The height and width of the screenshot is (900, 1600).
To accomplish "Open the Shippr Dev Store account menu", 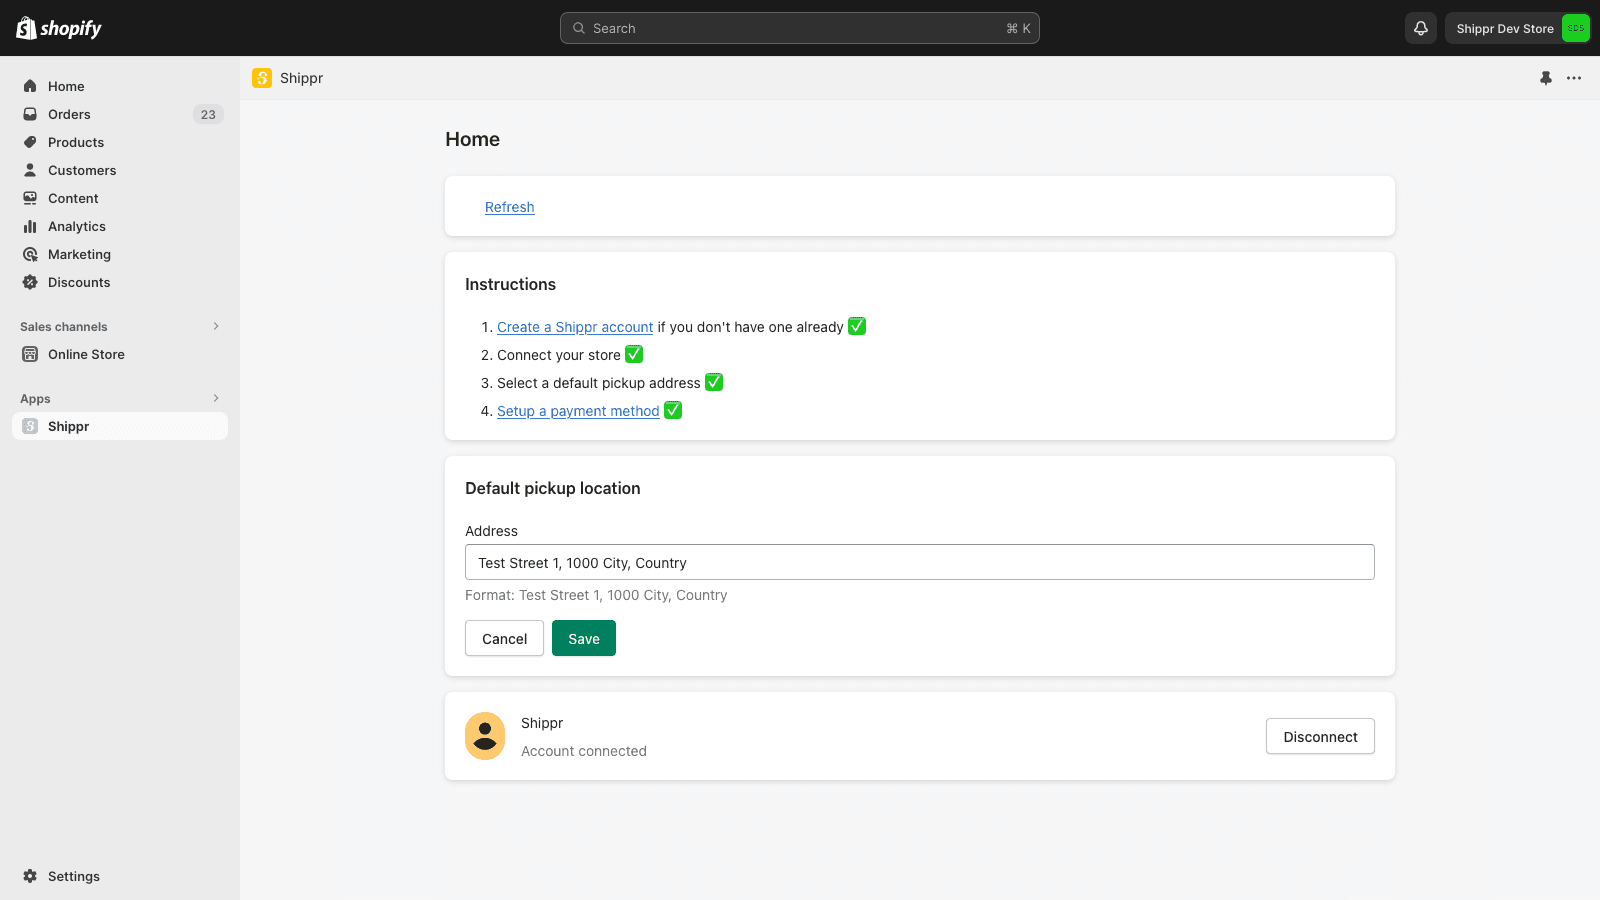I will click(x=1517, y=28).
